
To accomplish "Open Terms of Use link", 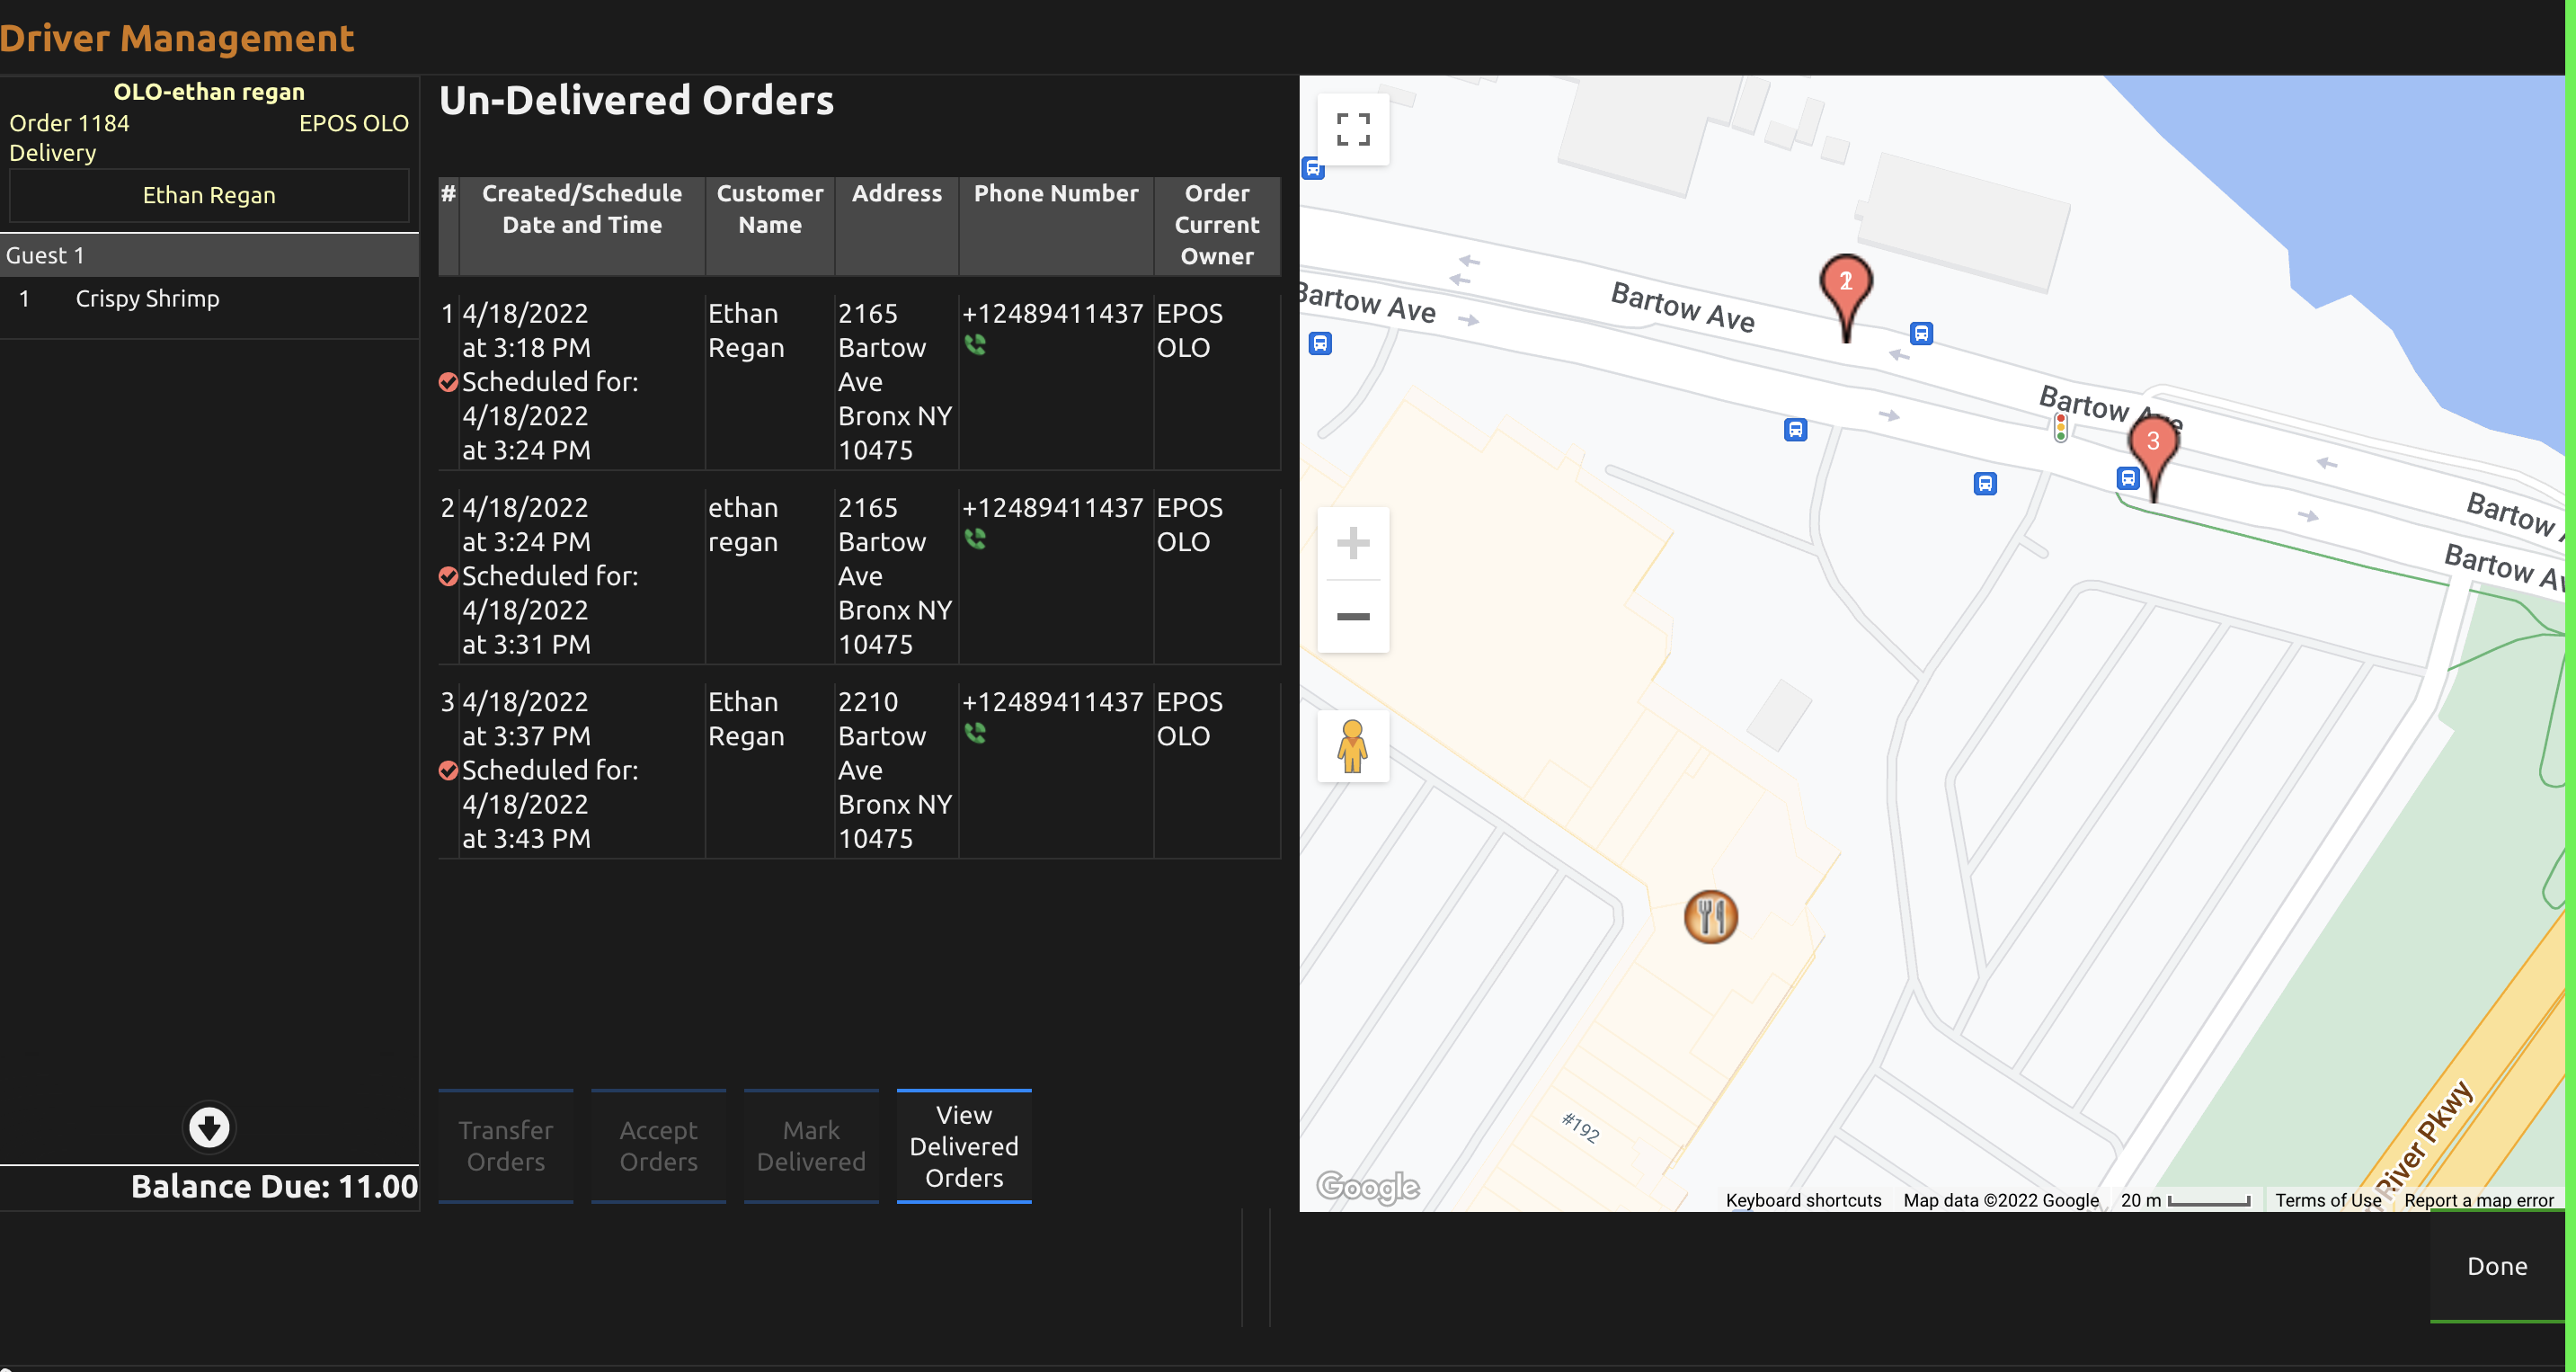I will [x=2327, y=1200].
